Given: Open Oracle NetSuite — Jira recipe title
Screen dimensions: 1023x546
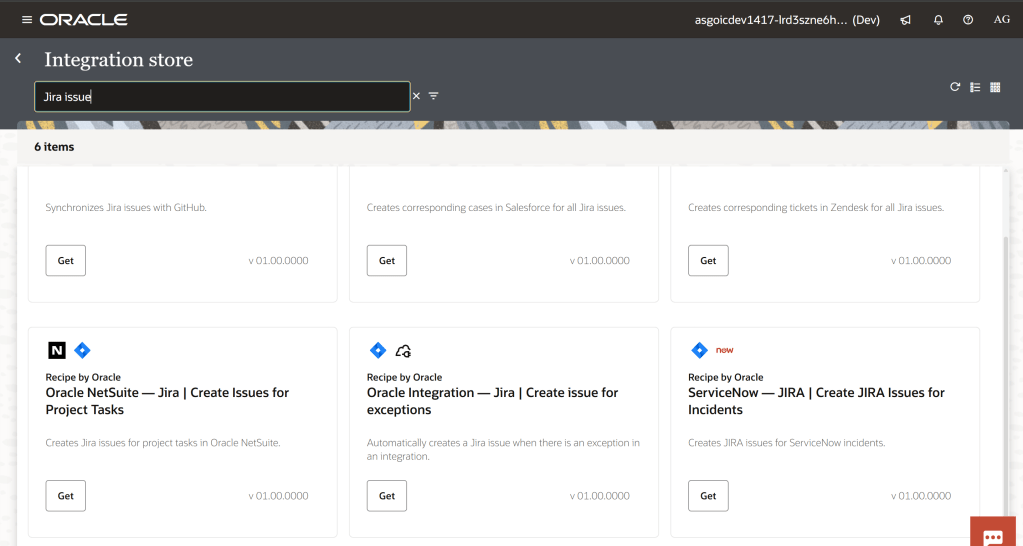Looking at the screenshot, I should click(x=167, y=401).
